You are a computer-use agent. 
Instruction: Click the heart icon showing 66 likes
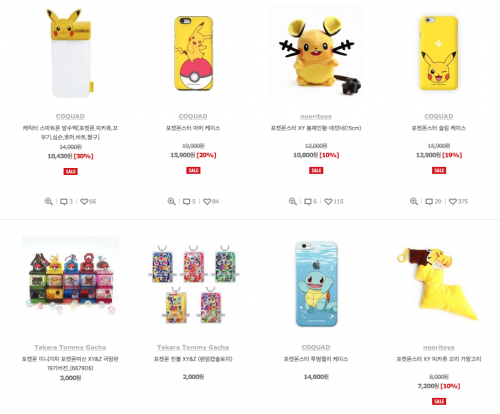click(x=84, y=202)
